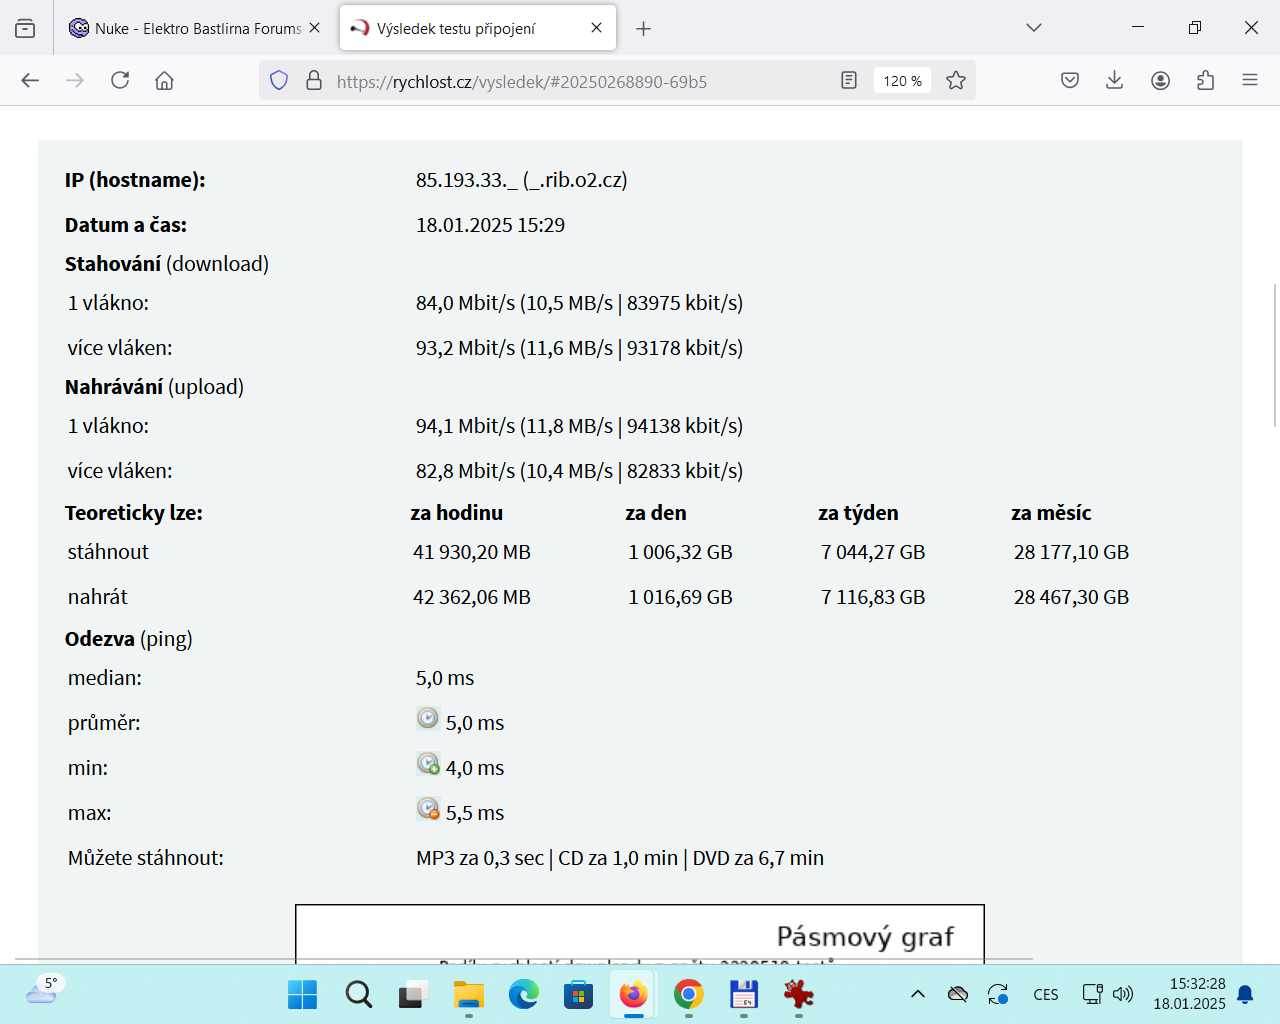The width and height of the screenshot is (1280, 1024).
Task: Open the Save to Pocket button
Action: click(1070, 81)
